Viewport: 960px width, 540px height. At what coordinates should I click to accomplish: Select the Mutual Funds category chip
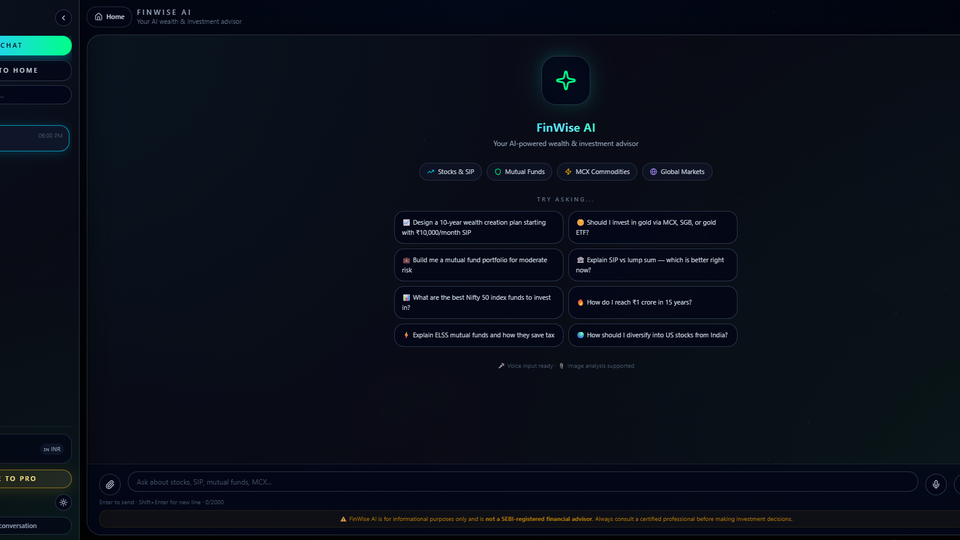518,172
